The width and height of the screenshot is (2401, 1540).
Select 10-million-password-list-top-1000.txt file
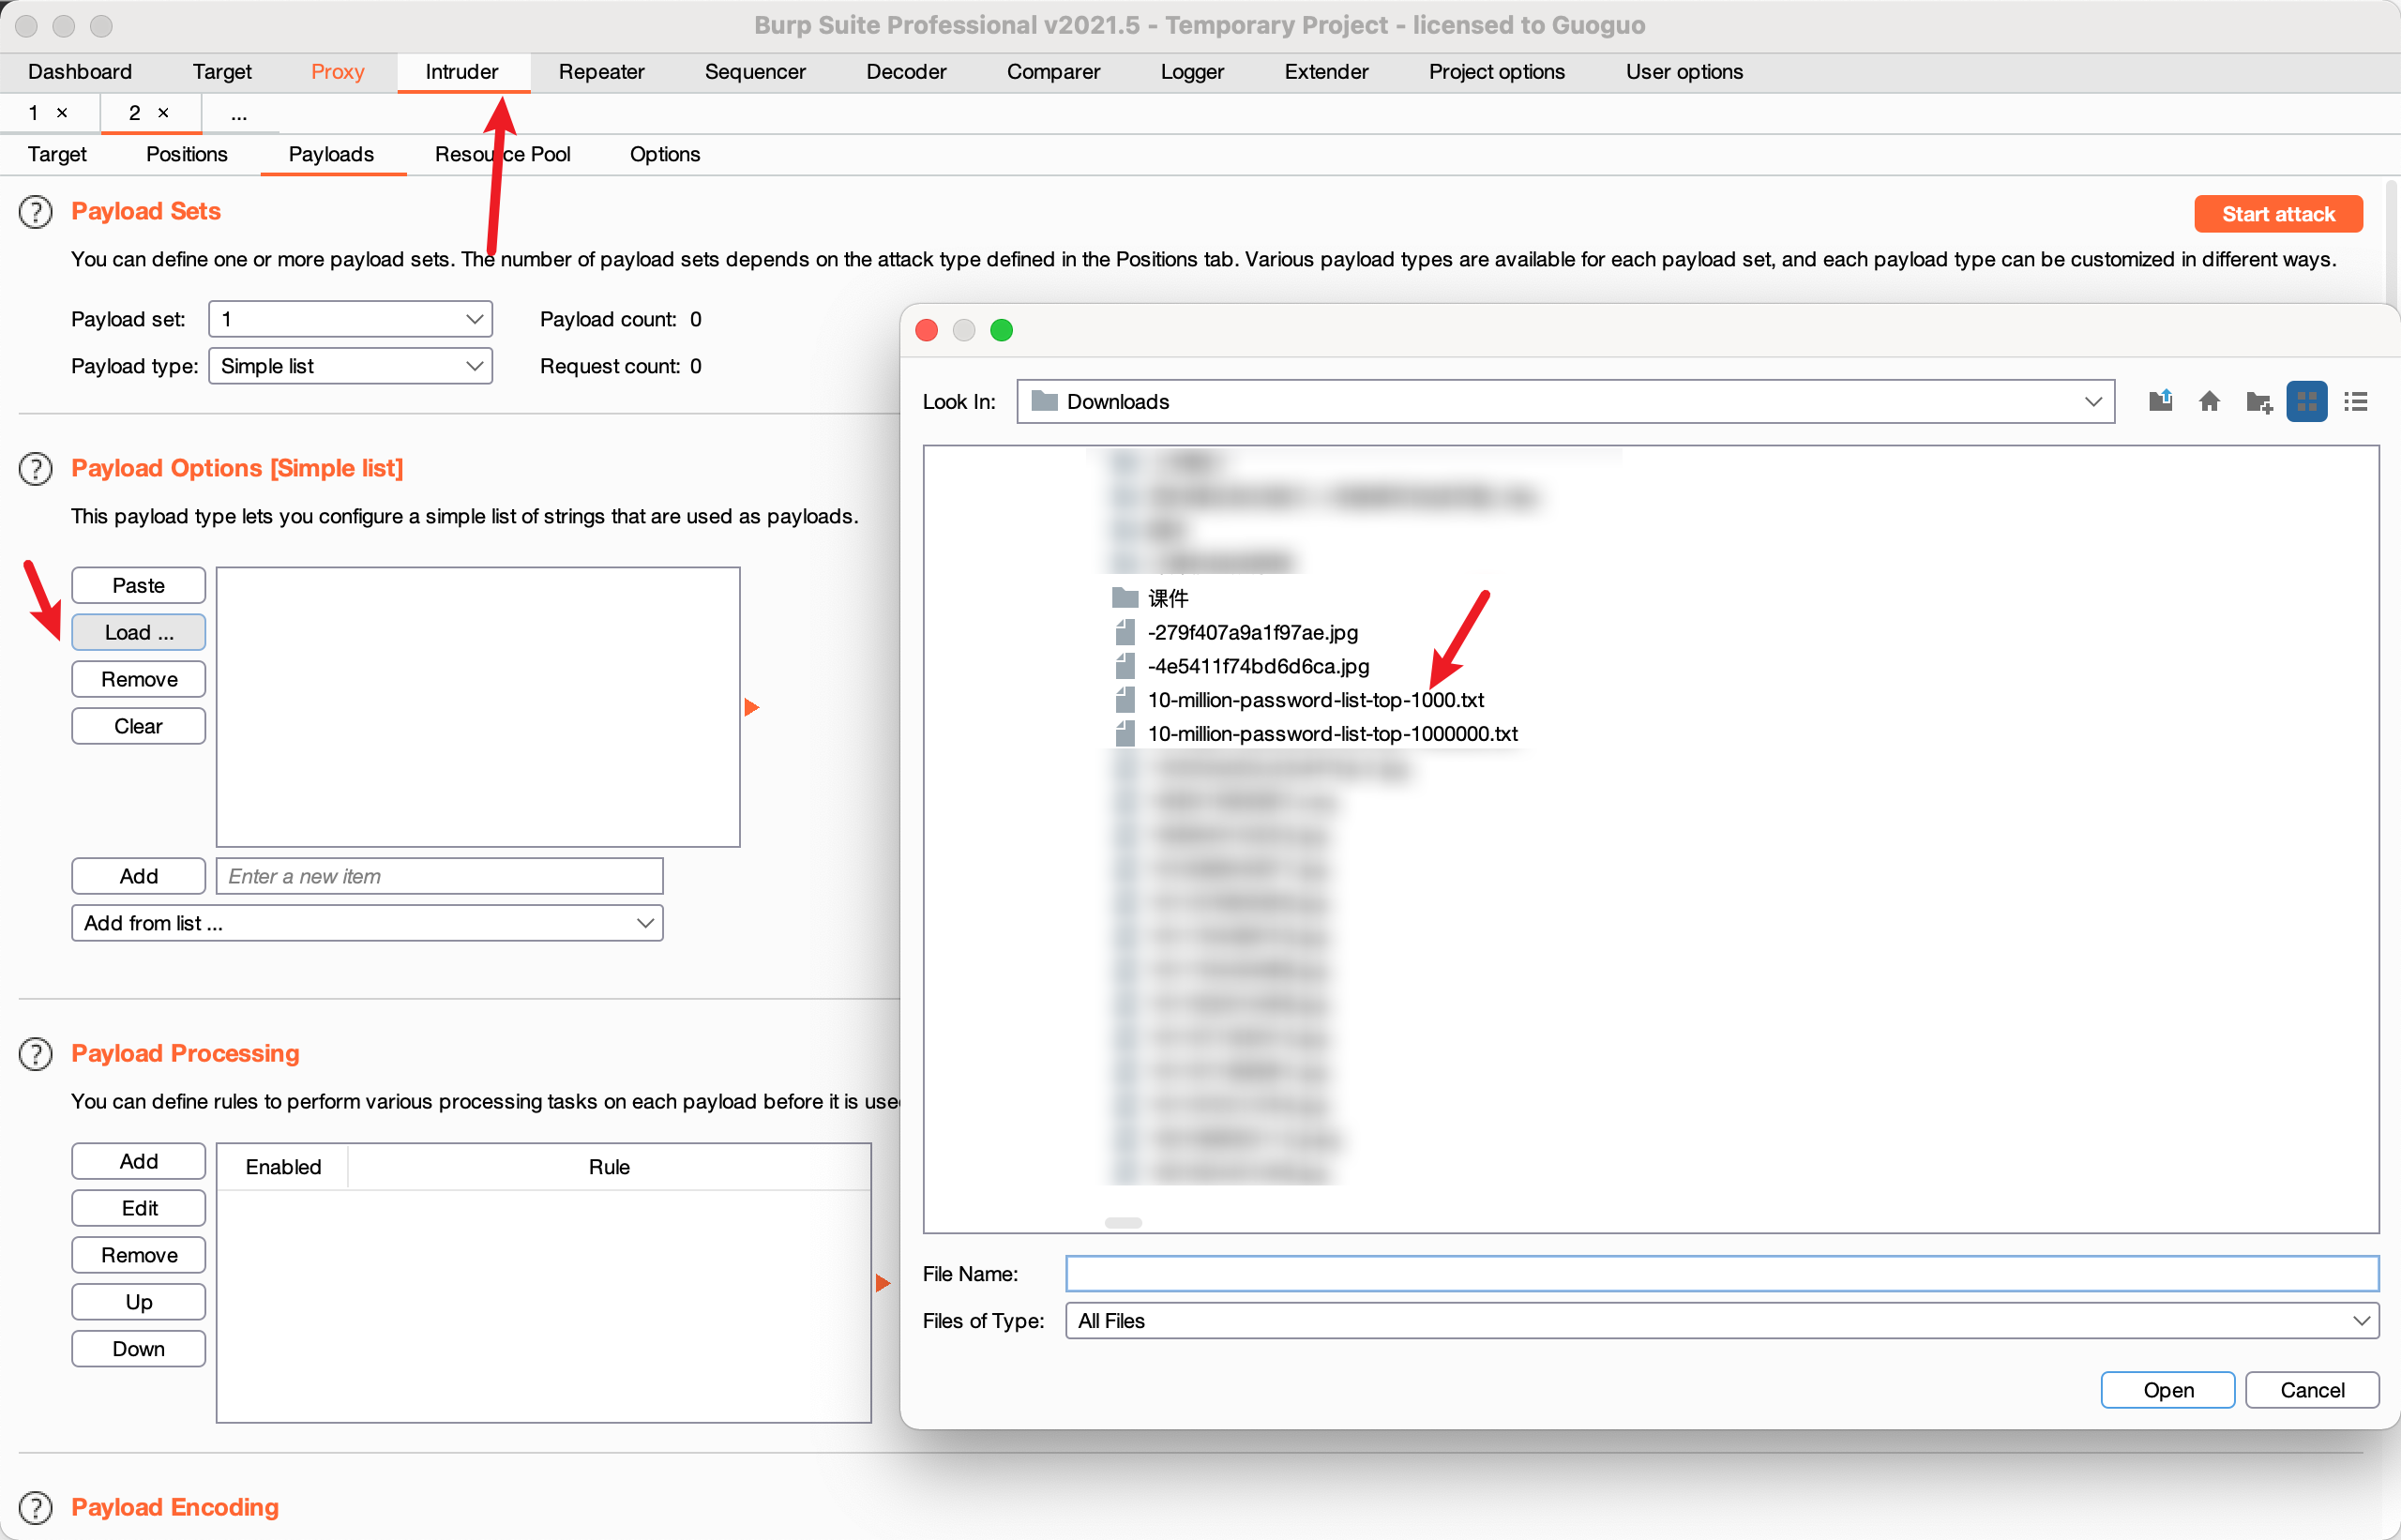(1315, 700)
